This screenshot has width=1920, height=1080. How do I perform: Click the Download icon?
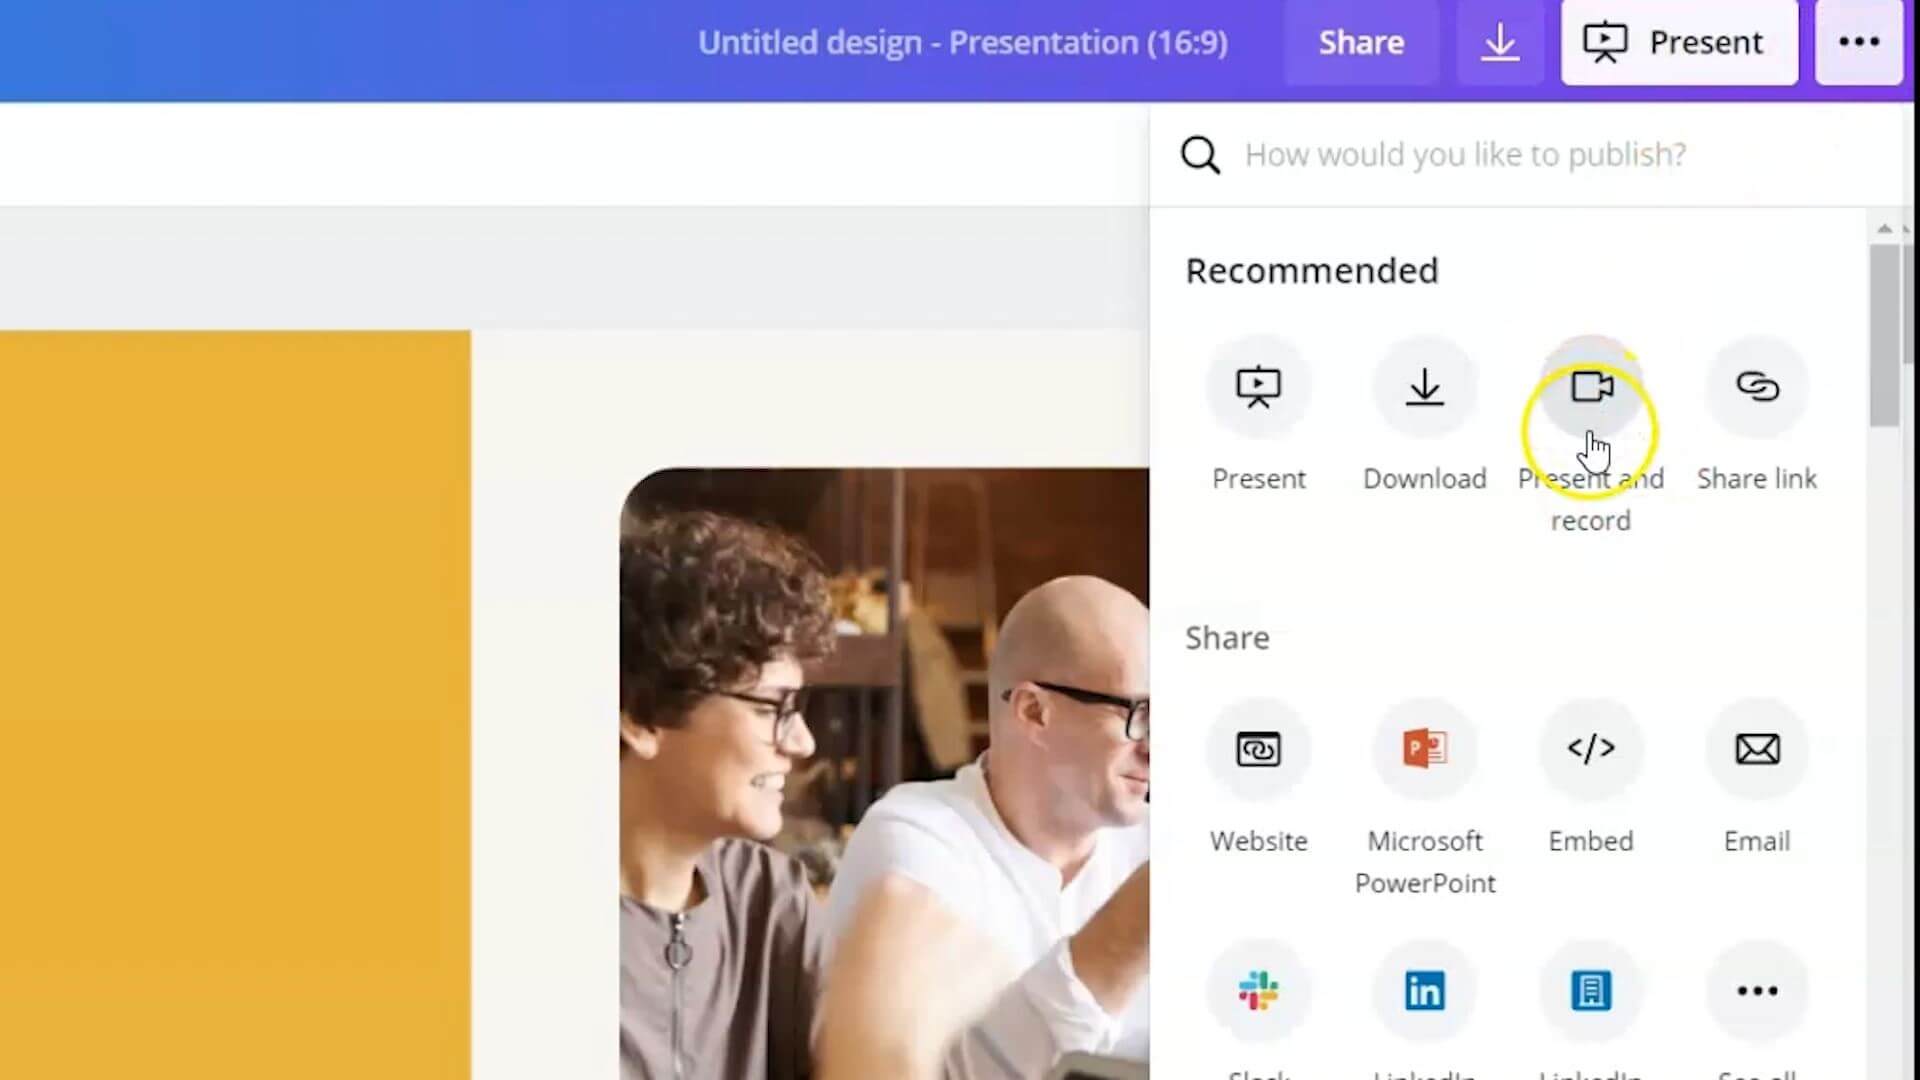(1423, 386)
